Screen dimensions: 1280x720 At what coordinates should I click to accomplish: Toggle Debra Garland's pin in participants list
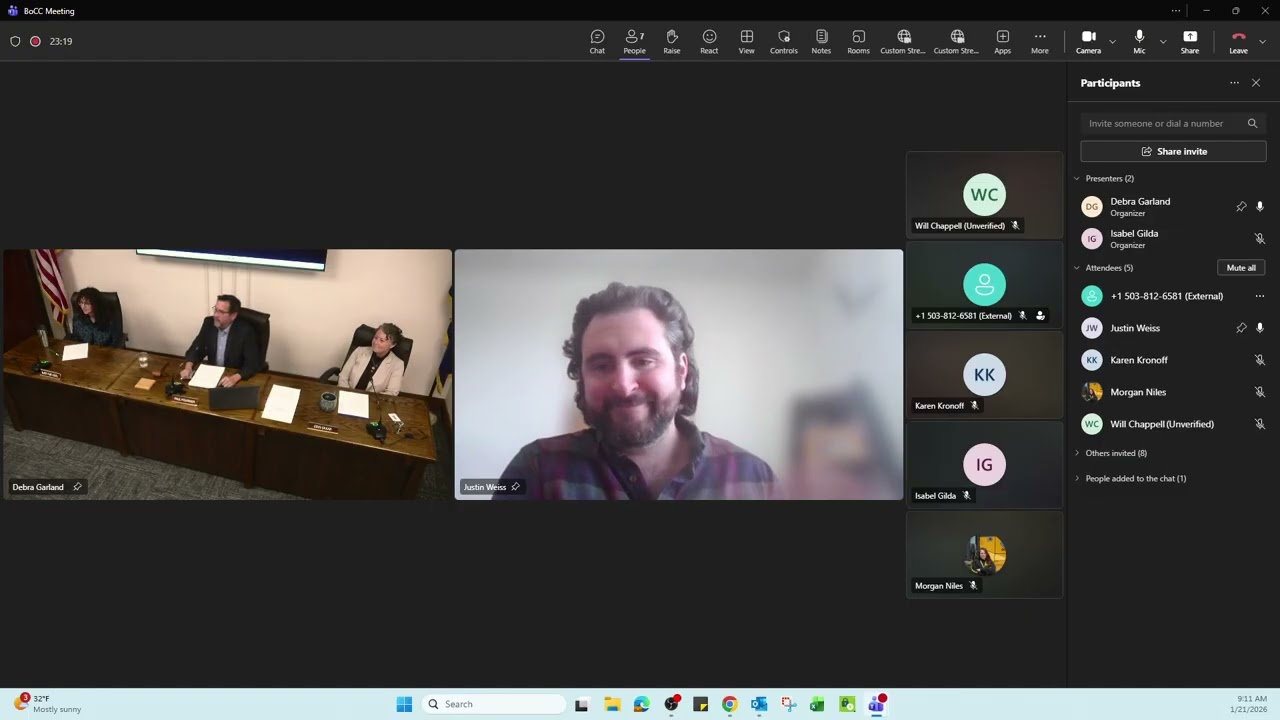pos(1241,206)
